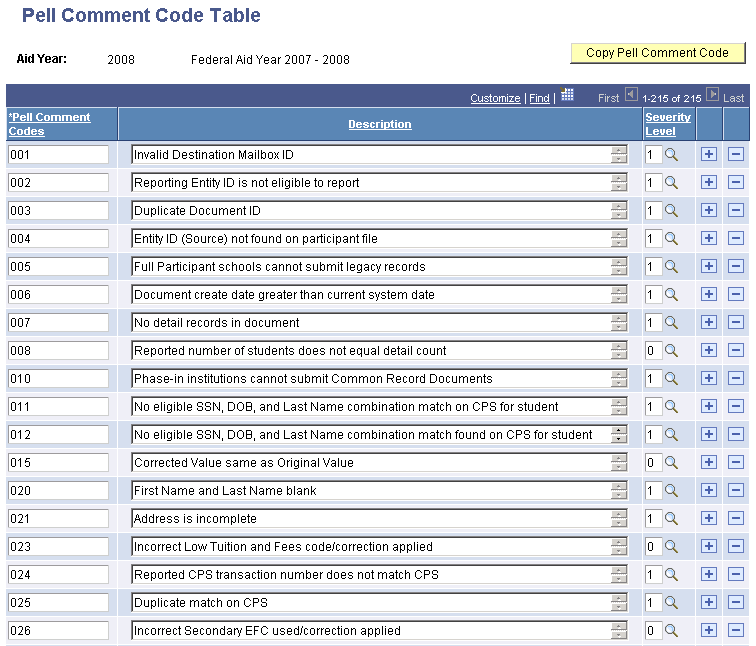The width and height of the screenshot is (756, 646).
Task: Delete the code 006 row
Action: [x=736, y=294]
